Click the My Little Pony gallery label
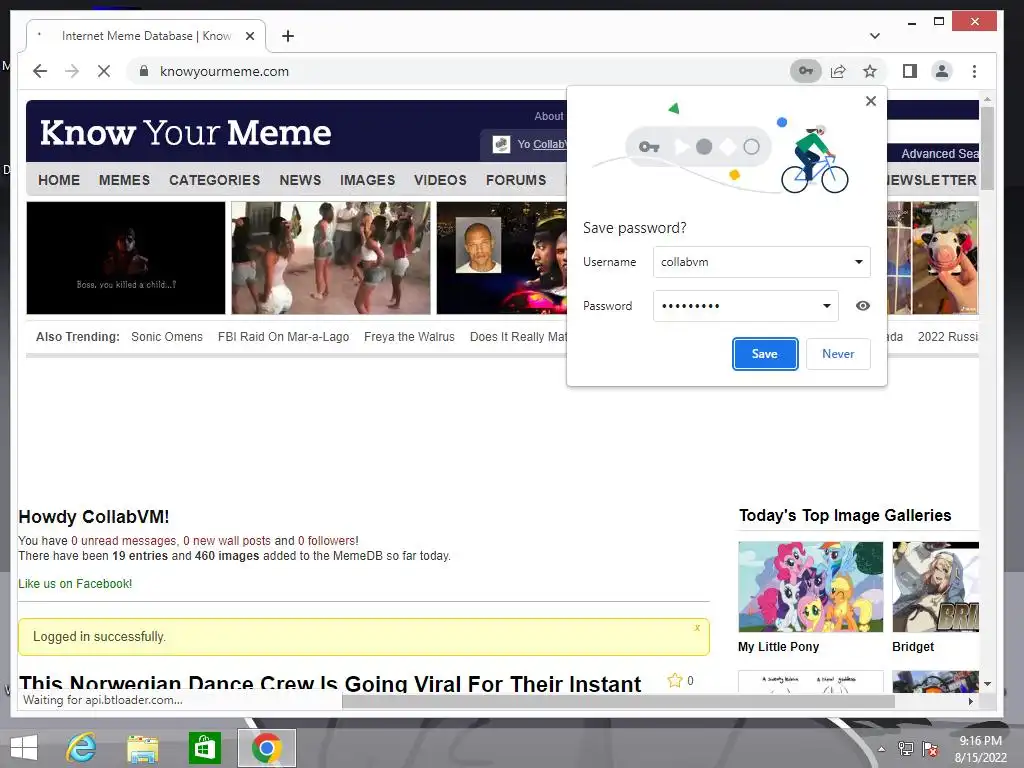 pyautogui.click(x=778, y=647)
